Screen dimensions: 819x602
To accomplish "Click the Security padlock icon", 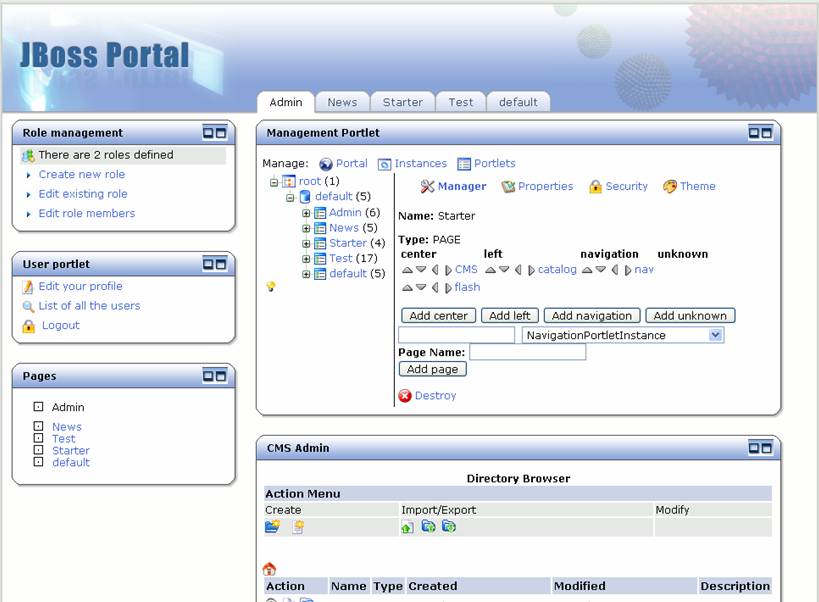I will 595,186.
